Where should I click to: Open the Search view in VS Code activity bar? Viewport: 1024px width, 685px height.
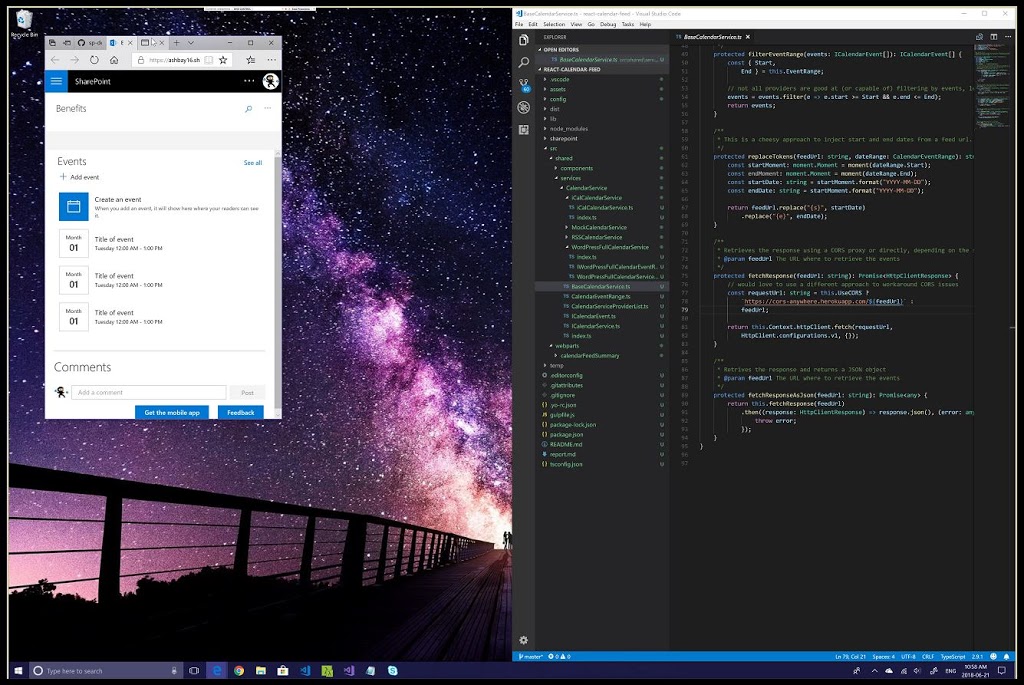[524, 63]
